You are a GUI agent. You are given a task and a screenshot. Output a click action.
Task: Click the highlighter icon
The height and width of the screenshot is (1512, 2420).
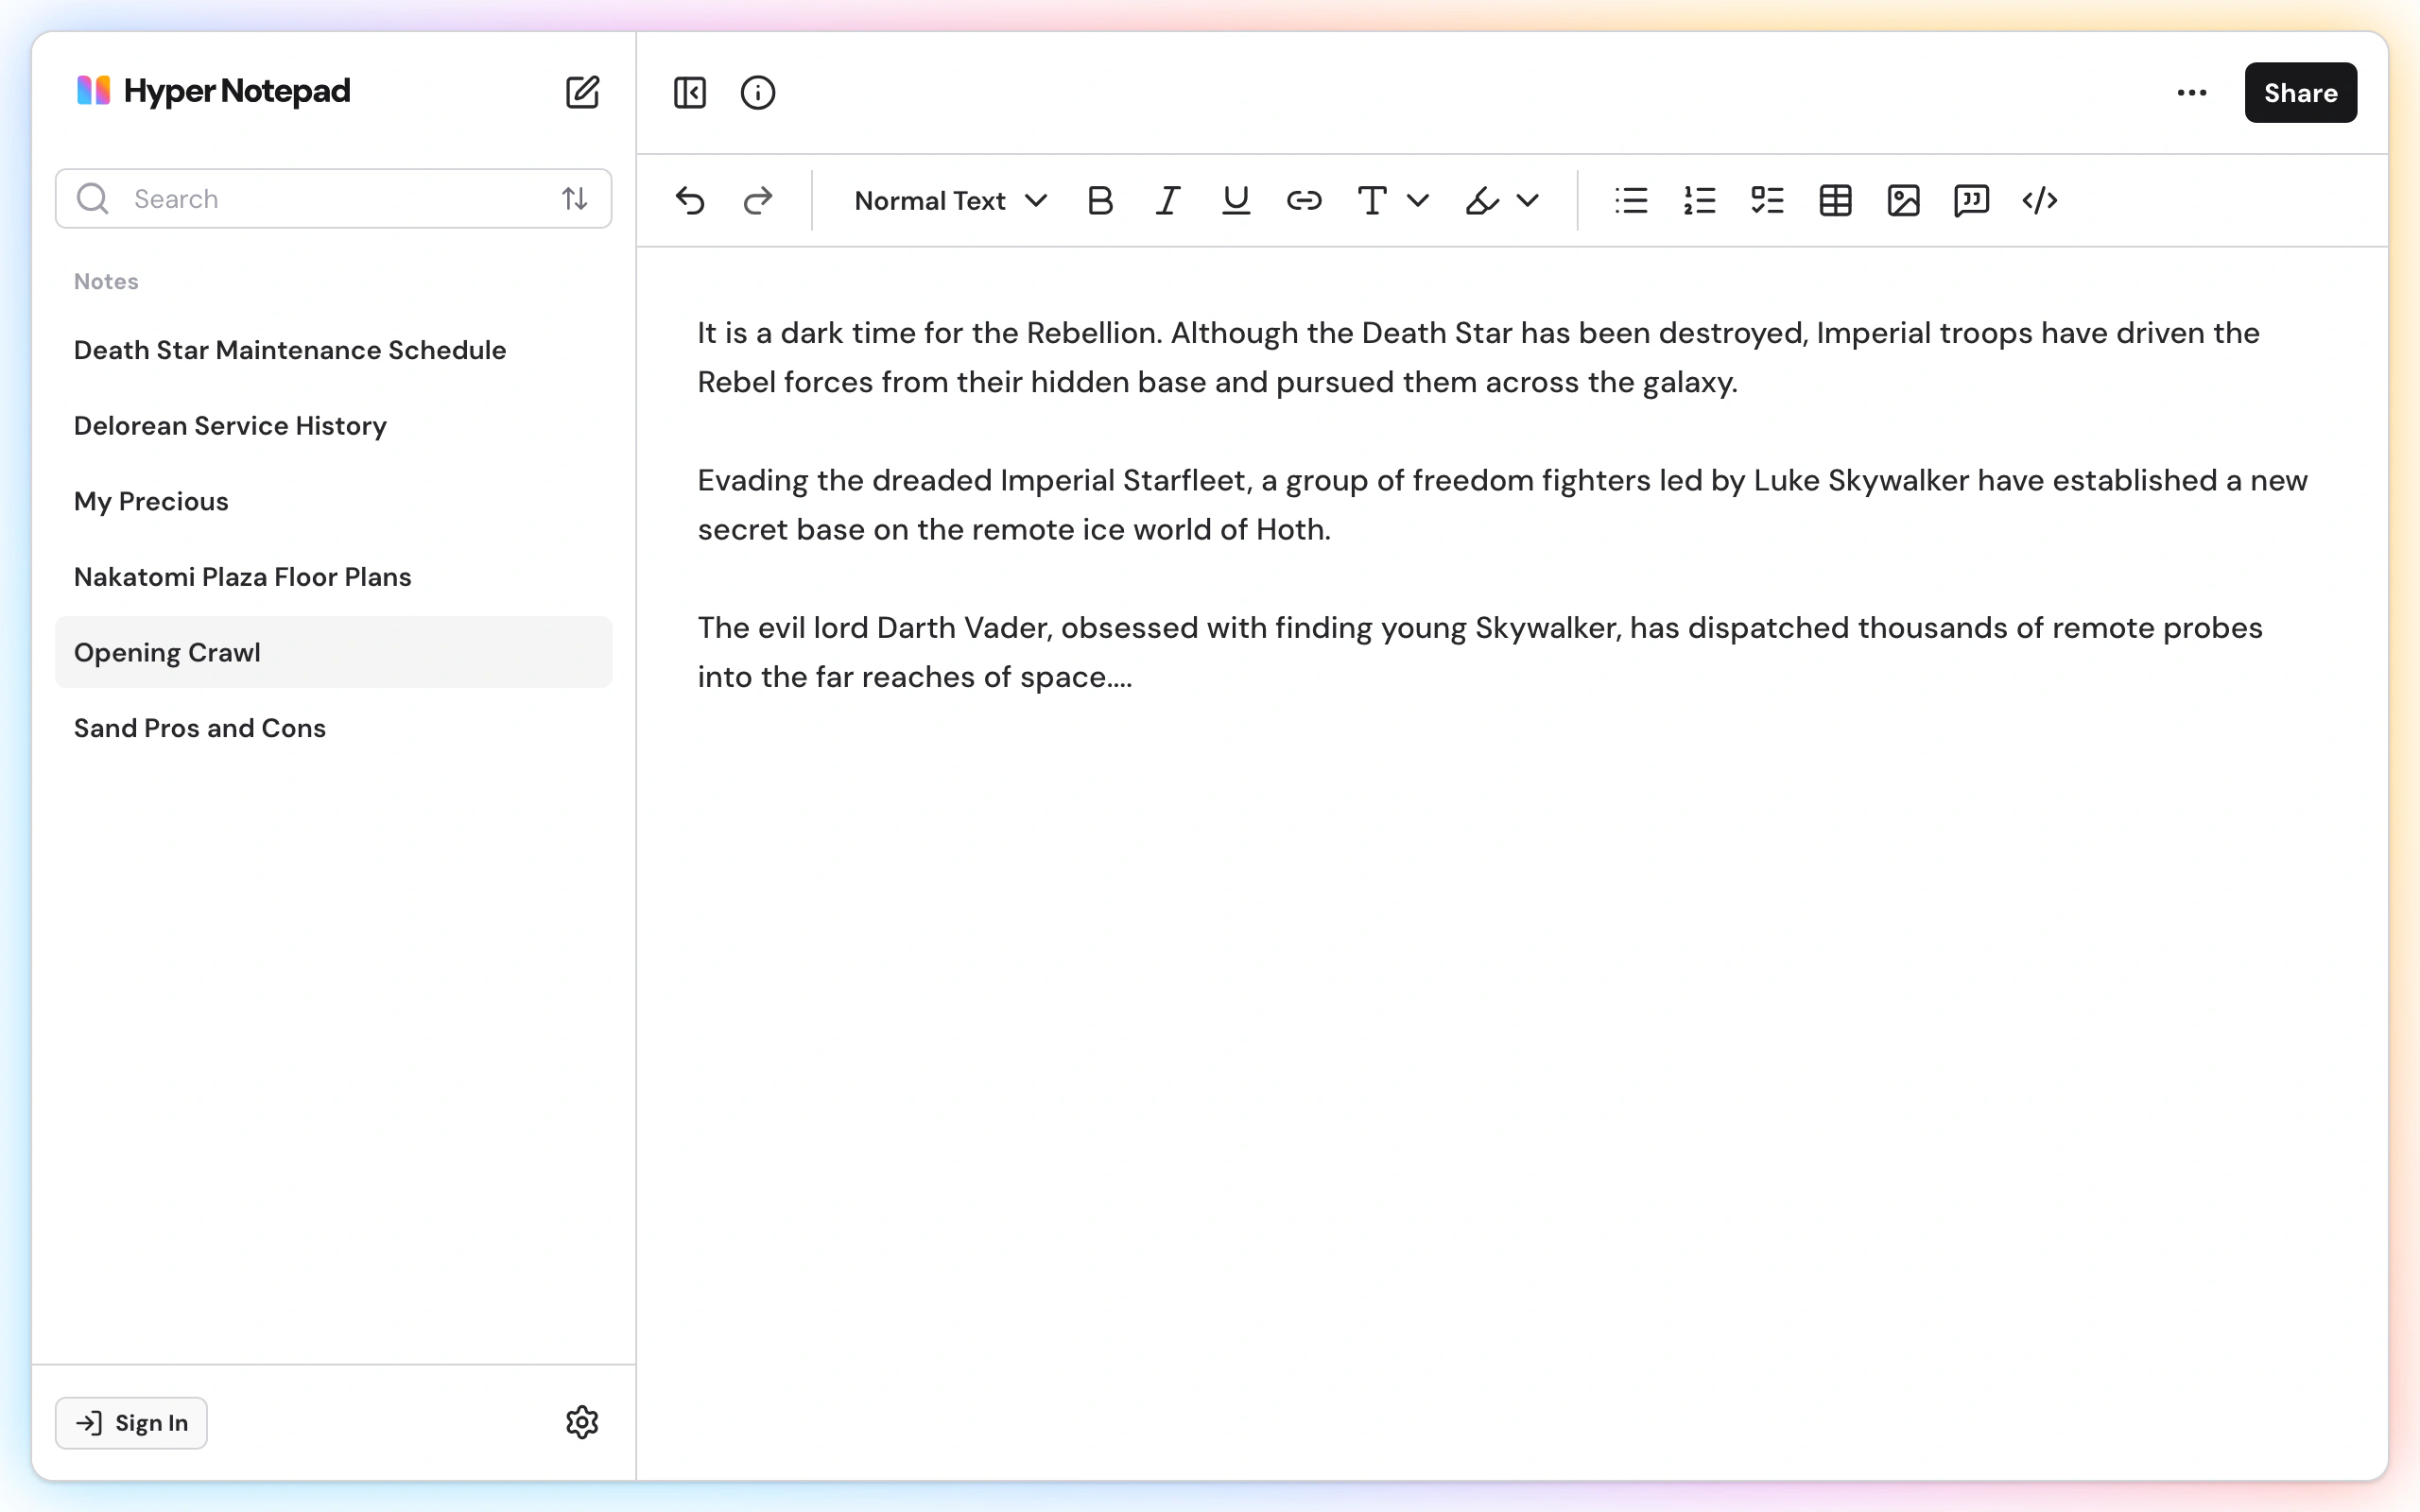[x=1482, y=200]
